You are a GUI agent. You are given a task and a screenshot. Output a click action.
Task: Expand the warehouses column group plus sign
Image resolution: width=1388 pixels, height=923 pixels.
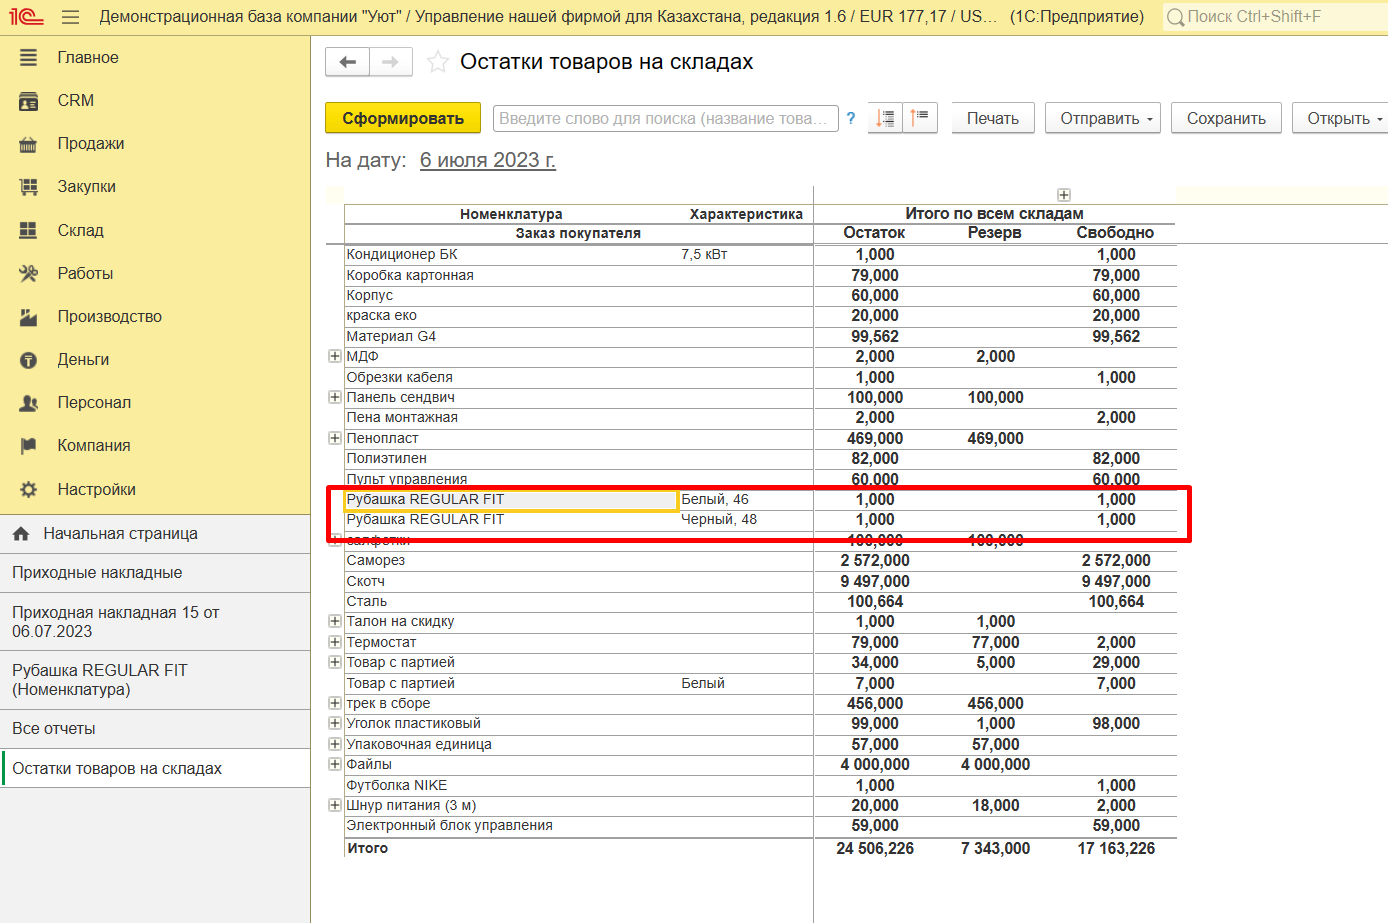click(x=1064, y=195)
